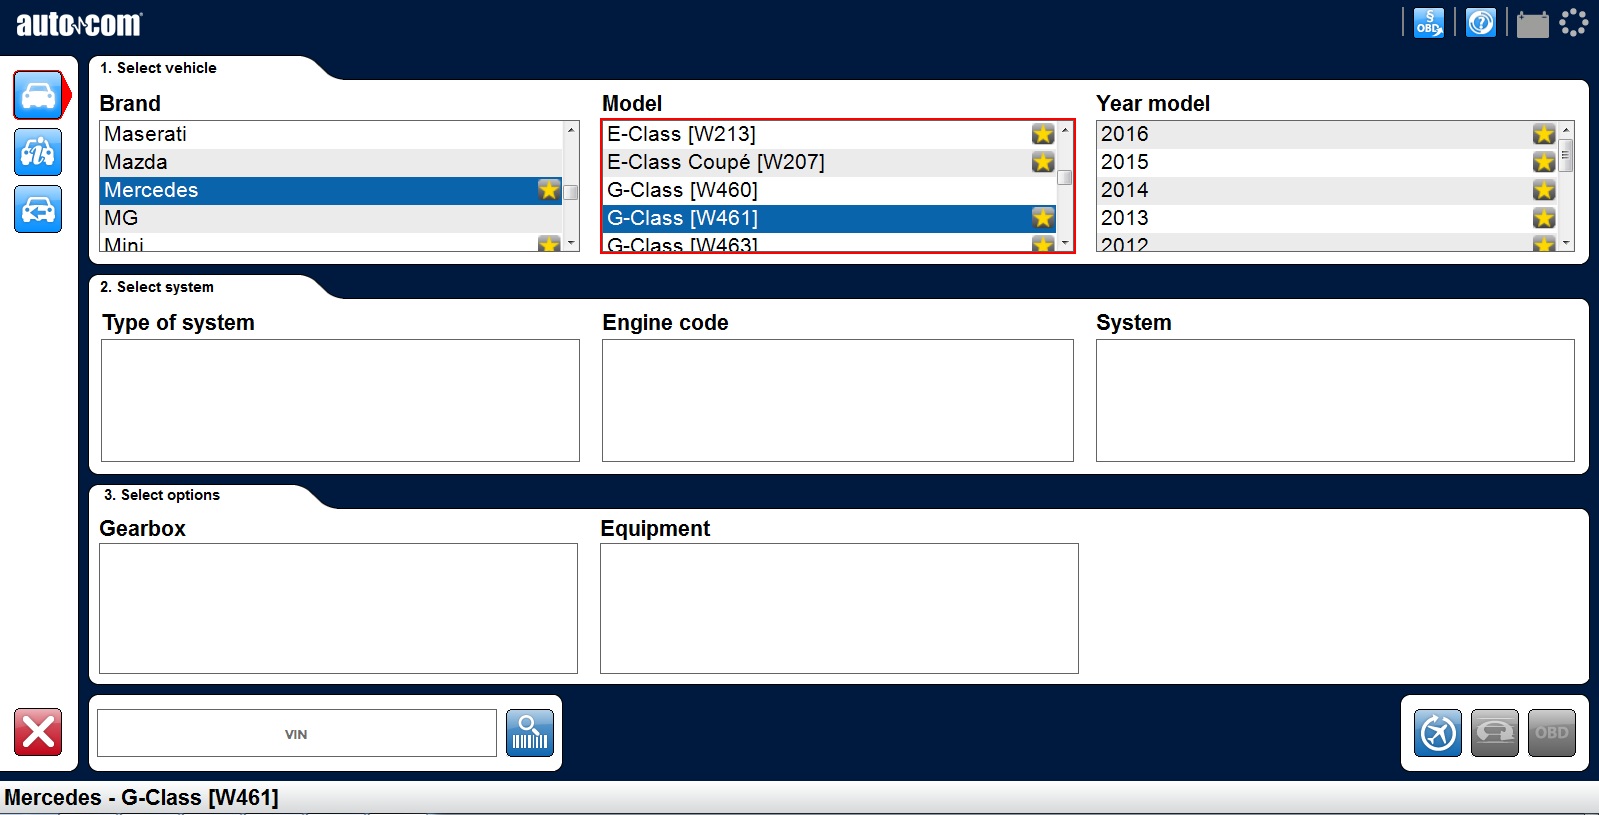1599x815 pixels.
Task: Open the help question mark icon
Action: 1480,23
